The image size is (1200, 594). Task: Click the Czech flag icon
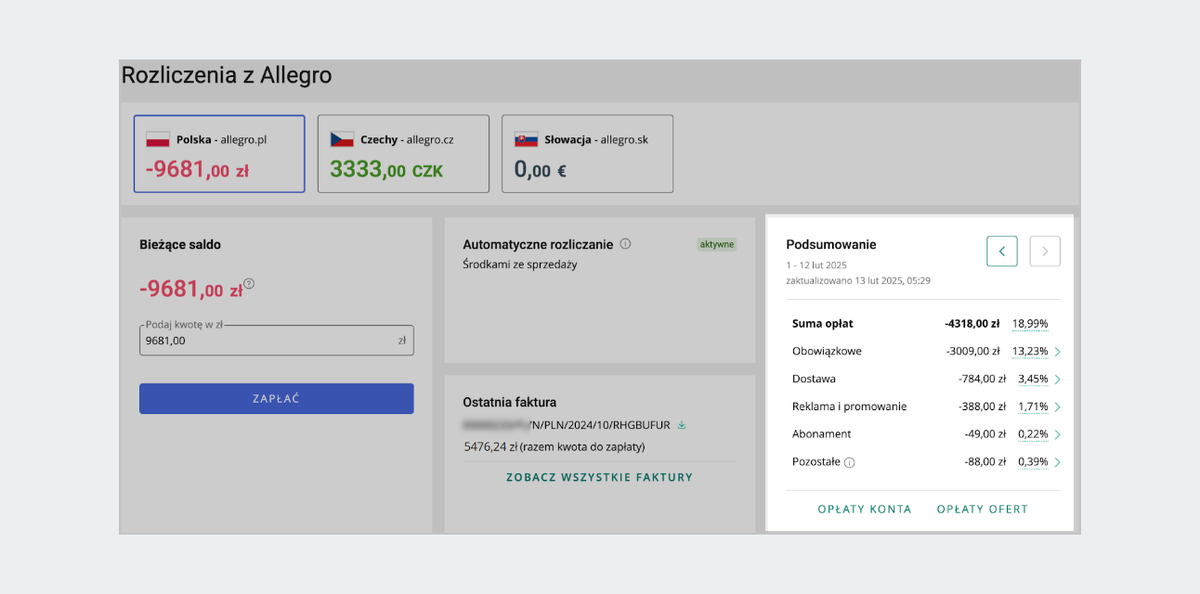342,139
